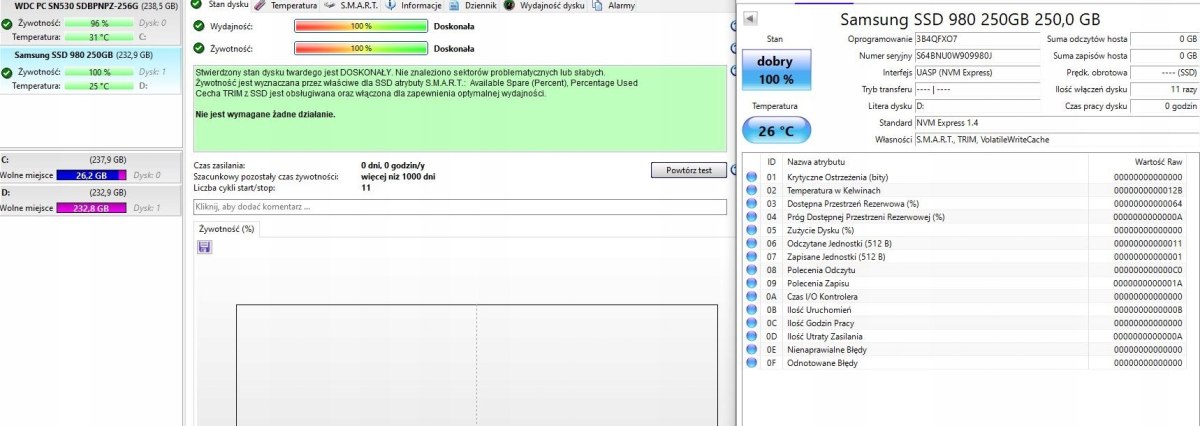The height and width of the screenshot is (426, 1200).
Task: Click the save floppy icon above the chart
Action: (x=204, y=247)
